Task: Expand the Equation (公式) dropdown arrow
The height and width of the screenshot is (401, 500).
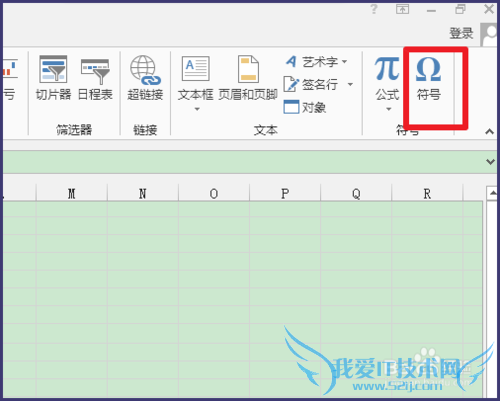Action: (x=389, y=109)
